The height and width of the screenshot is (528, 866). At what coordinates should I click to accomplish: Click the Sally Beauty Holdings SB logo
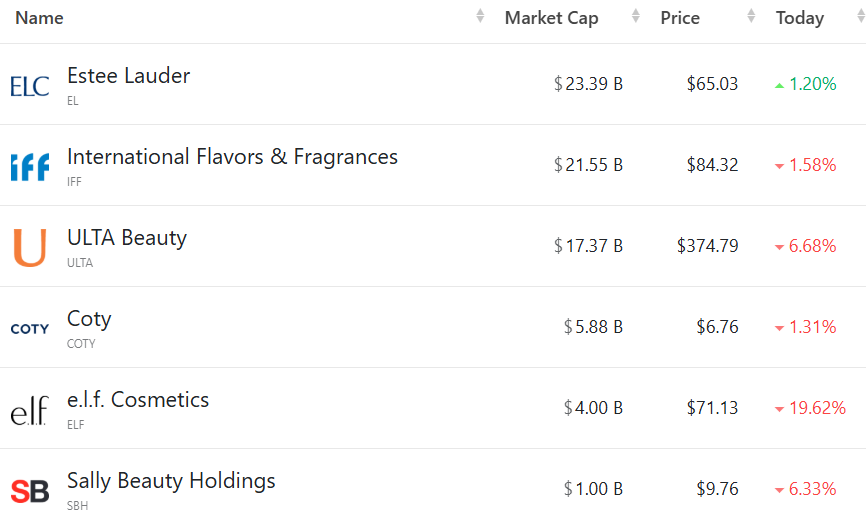(30, 491)
